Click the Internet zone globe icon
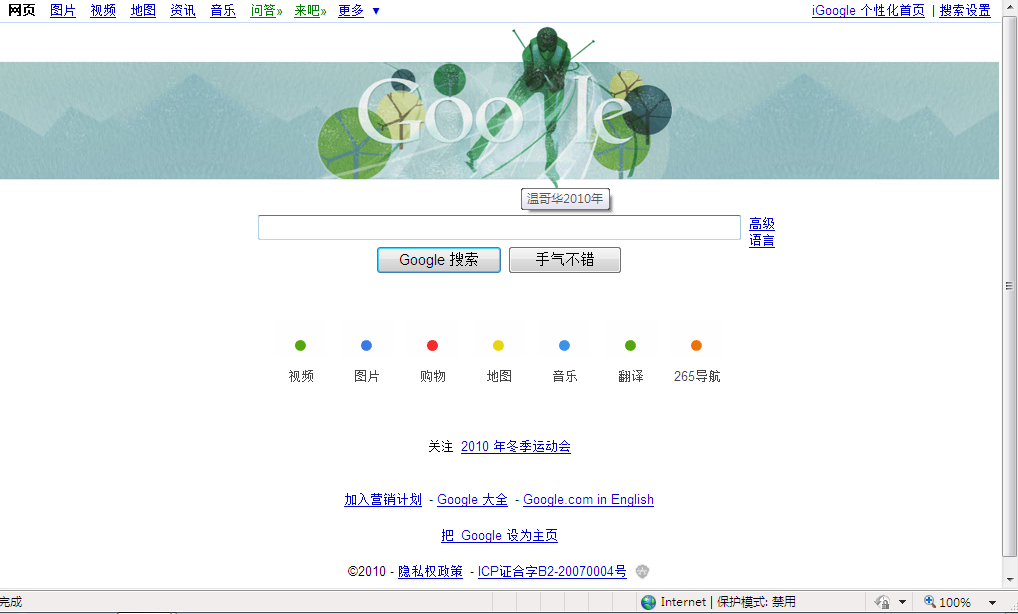 [648, 602]
